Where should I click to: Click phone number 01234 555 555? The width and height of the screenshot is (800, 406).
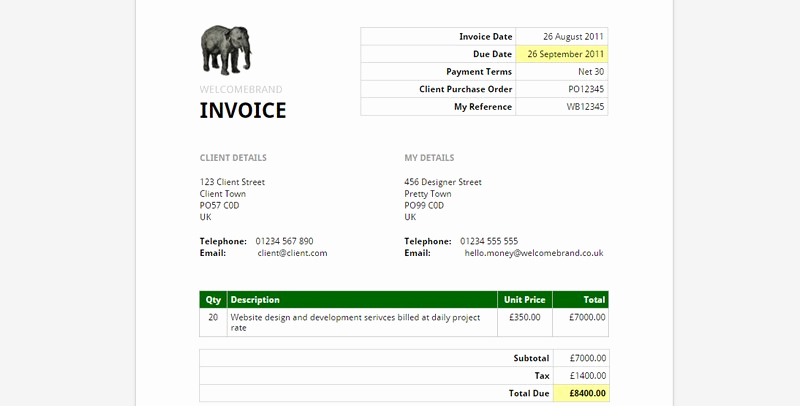(x=489, y=241)
